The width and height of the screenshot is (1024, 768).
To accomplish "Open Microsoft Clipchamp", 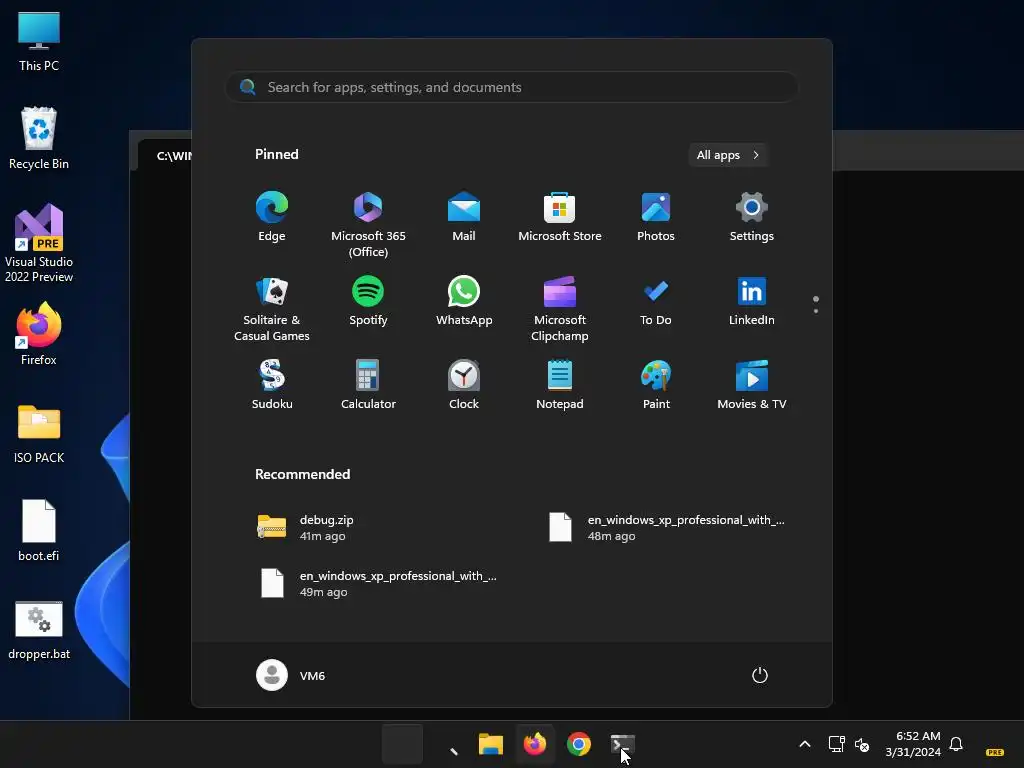I will (x=560, y=308).
